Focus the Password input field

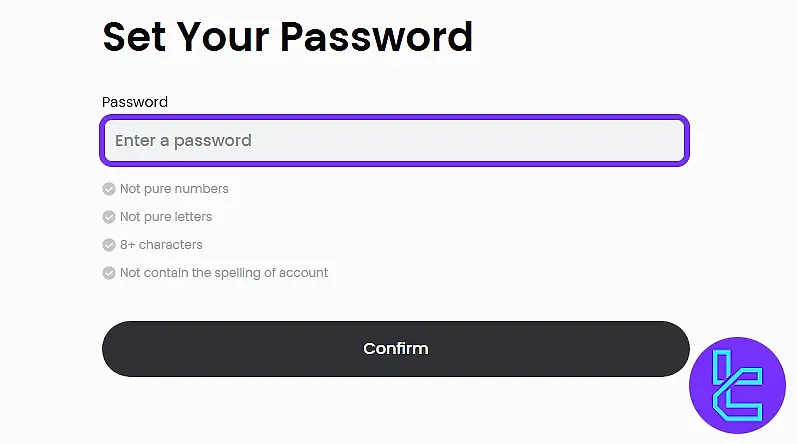coord(394,141)
